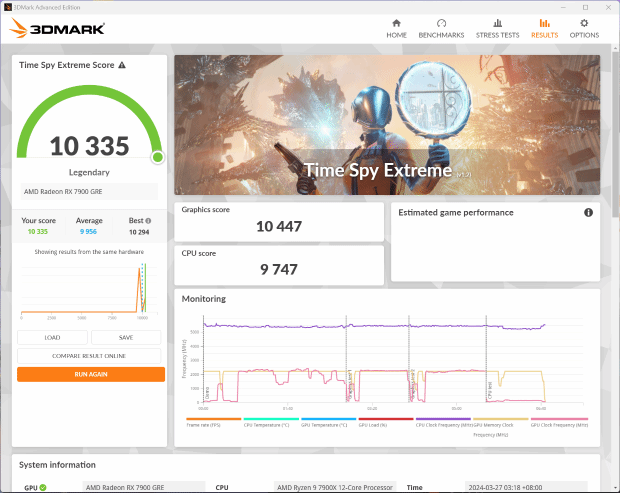The width and height of the screenshot is (620, 493).
Task: Click the Monitoring heading
Action: click(204, 299)
